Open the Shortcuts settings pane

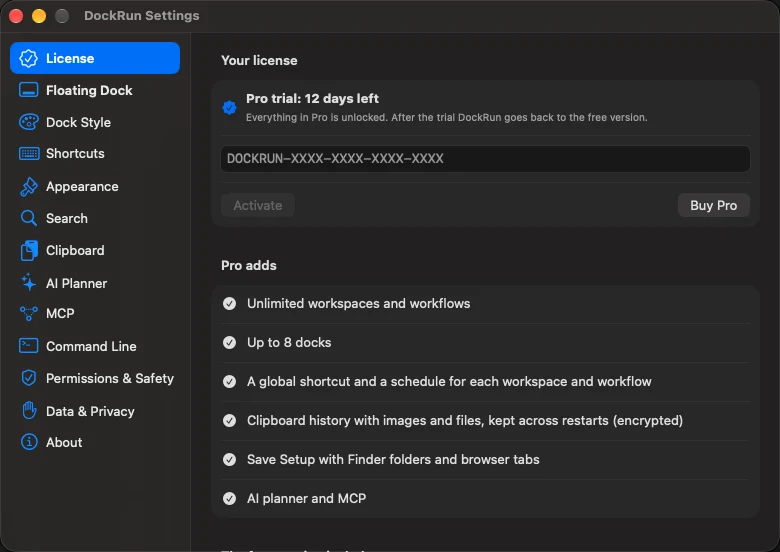coord(95,153)
